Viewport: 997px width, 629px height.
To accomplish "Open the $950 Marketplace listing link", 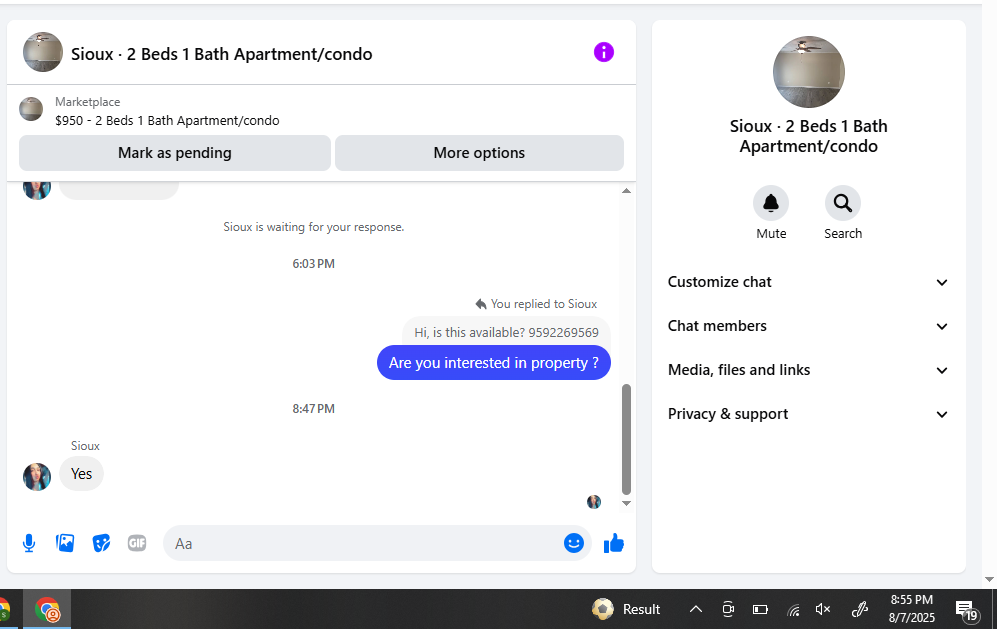I will [x=167, y=120].
